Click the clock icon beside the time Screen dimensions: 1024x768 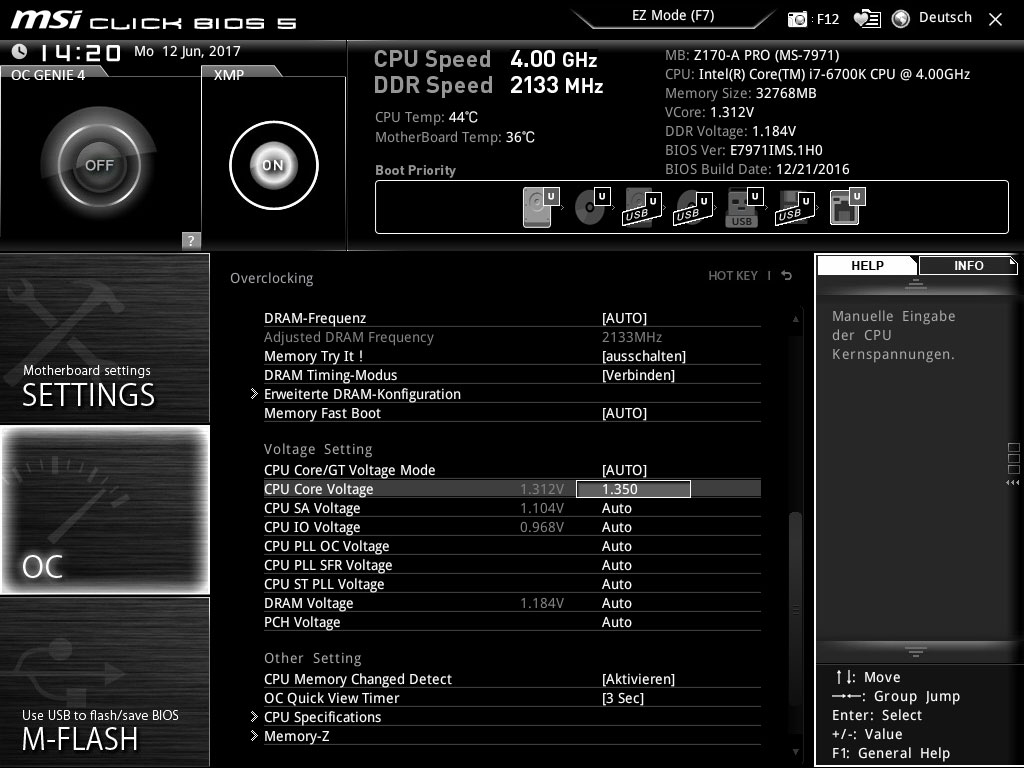pyautogui.click(x=20, y=52)
